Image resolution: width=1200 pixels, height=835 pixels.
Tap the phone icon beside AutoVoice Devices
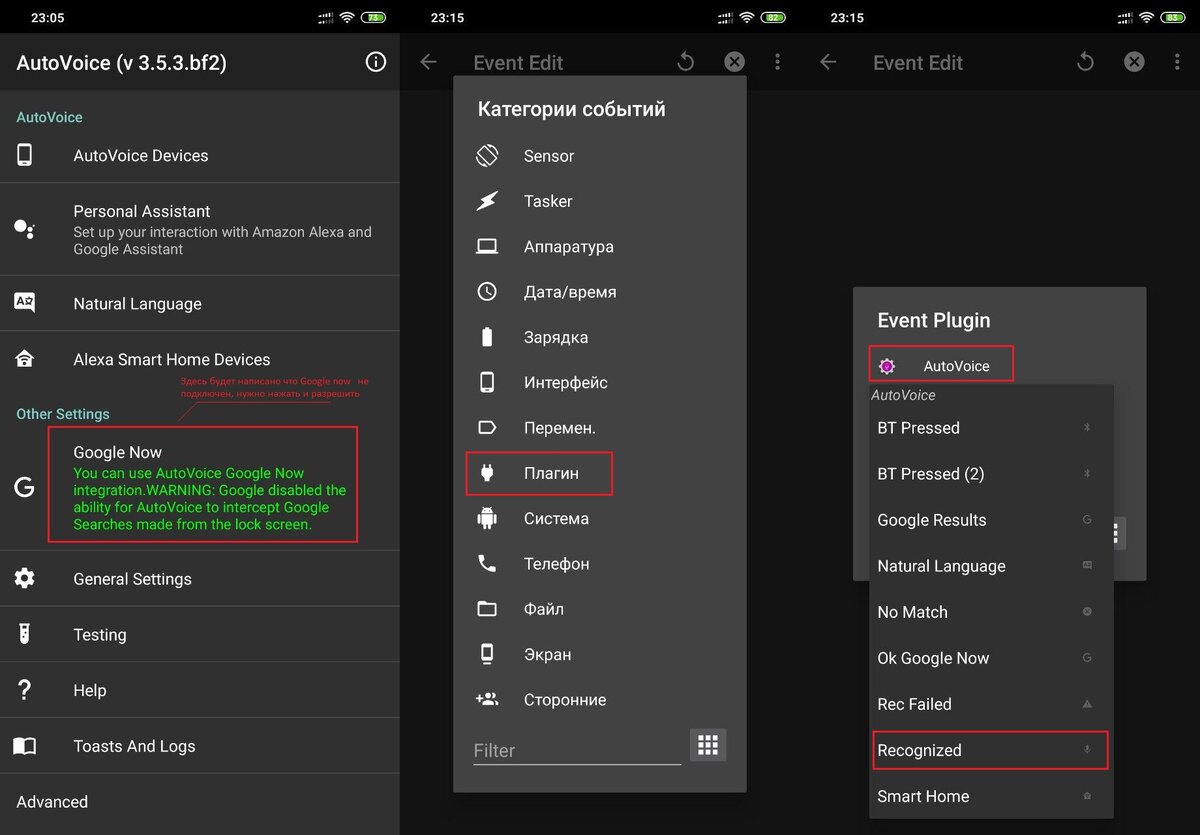point(24,155)
